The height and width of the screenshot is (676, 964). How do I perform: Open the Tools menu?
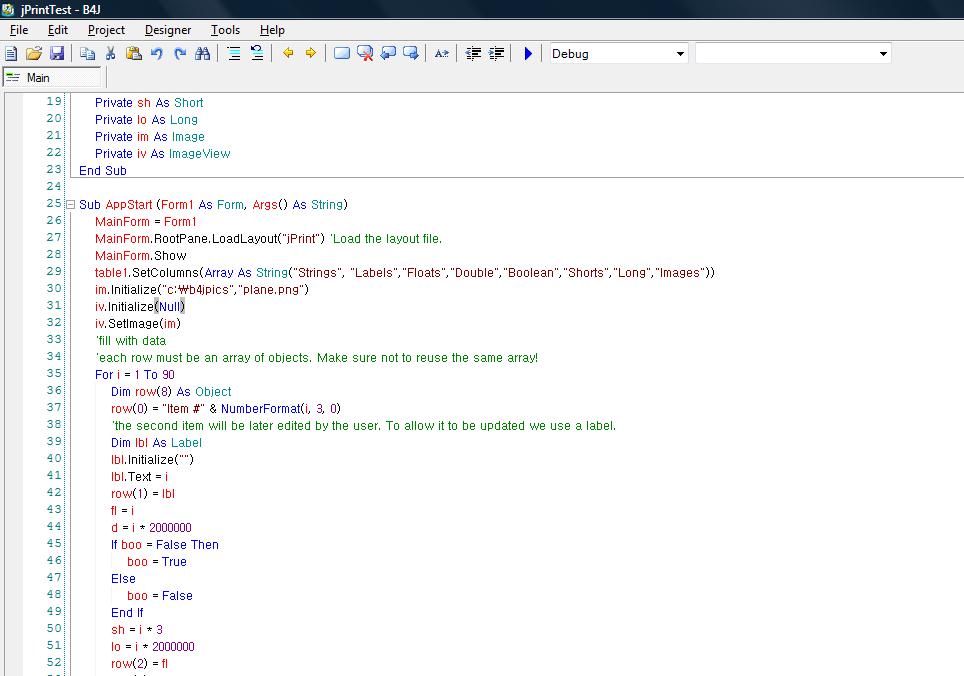[x=225, y=30]
